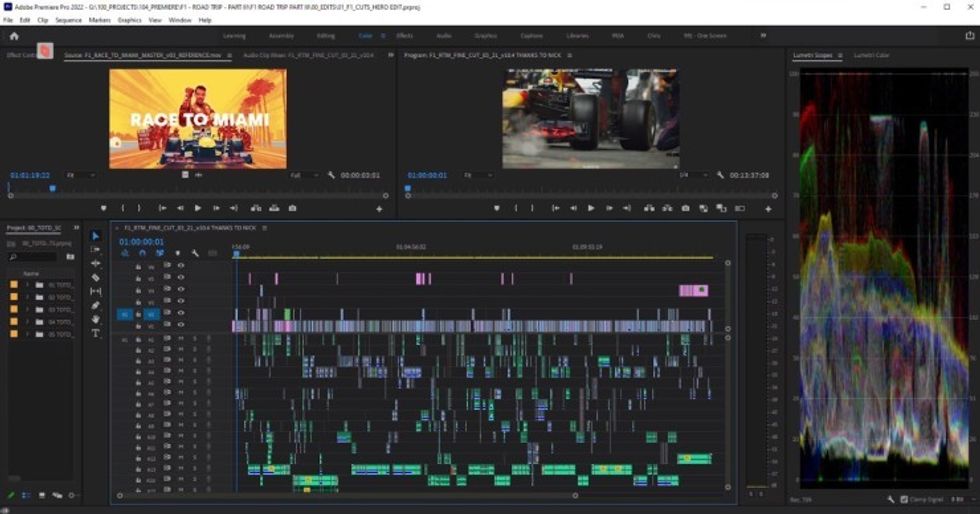
Task: Switch project panel to list view
Action: [26, 495]
